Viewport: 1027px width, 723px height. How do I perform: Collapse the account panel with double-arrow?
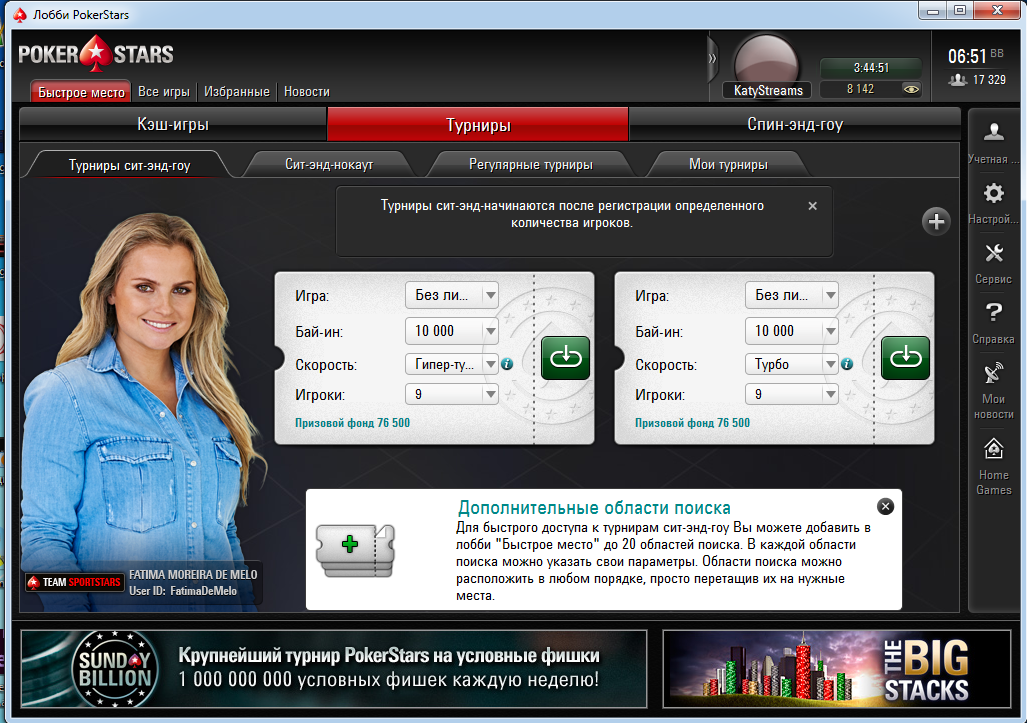pos(712,58)
